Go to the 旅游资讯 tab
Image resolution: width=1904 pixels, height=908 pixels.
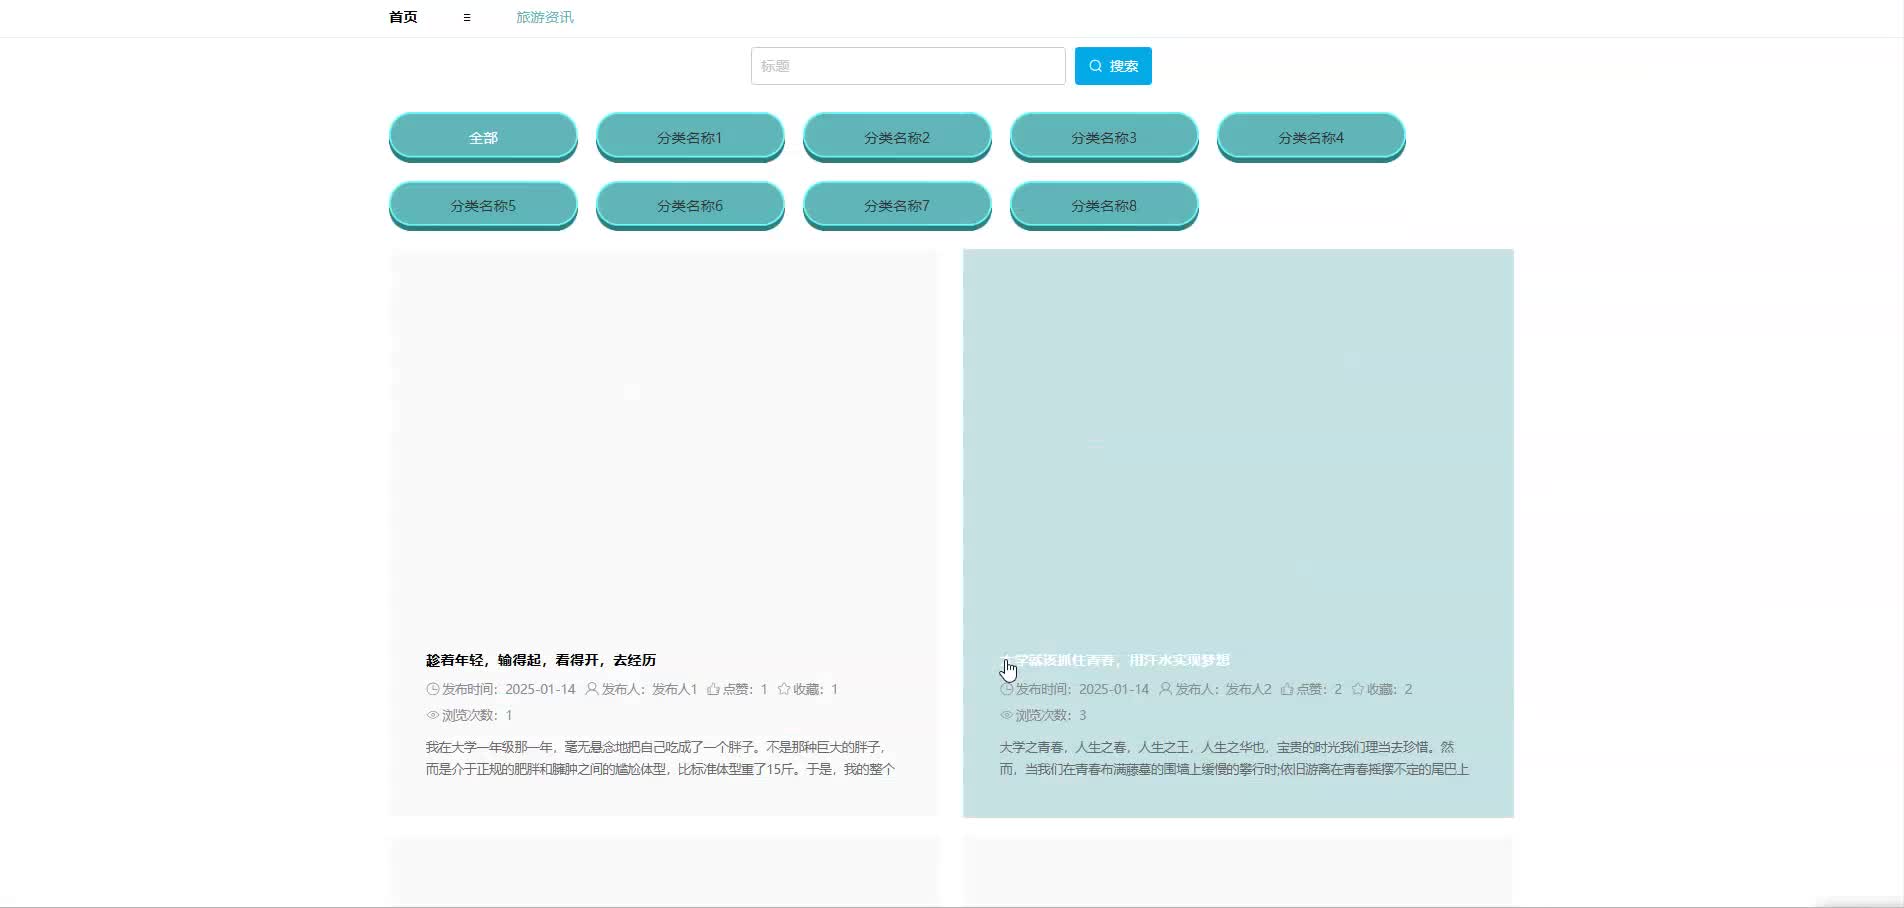coord(545,17)
